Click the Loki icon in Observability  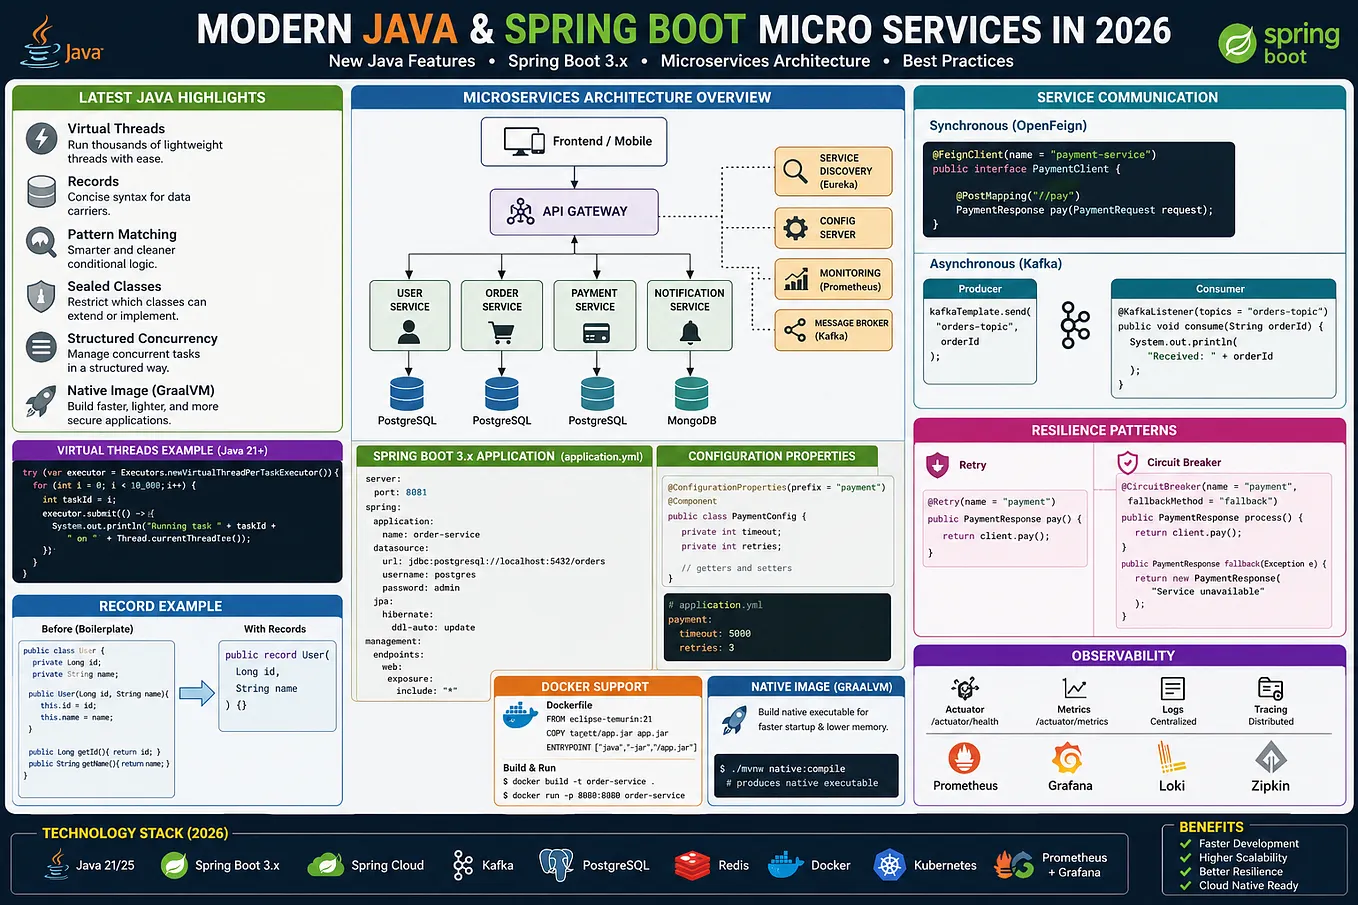1172,757
